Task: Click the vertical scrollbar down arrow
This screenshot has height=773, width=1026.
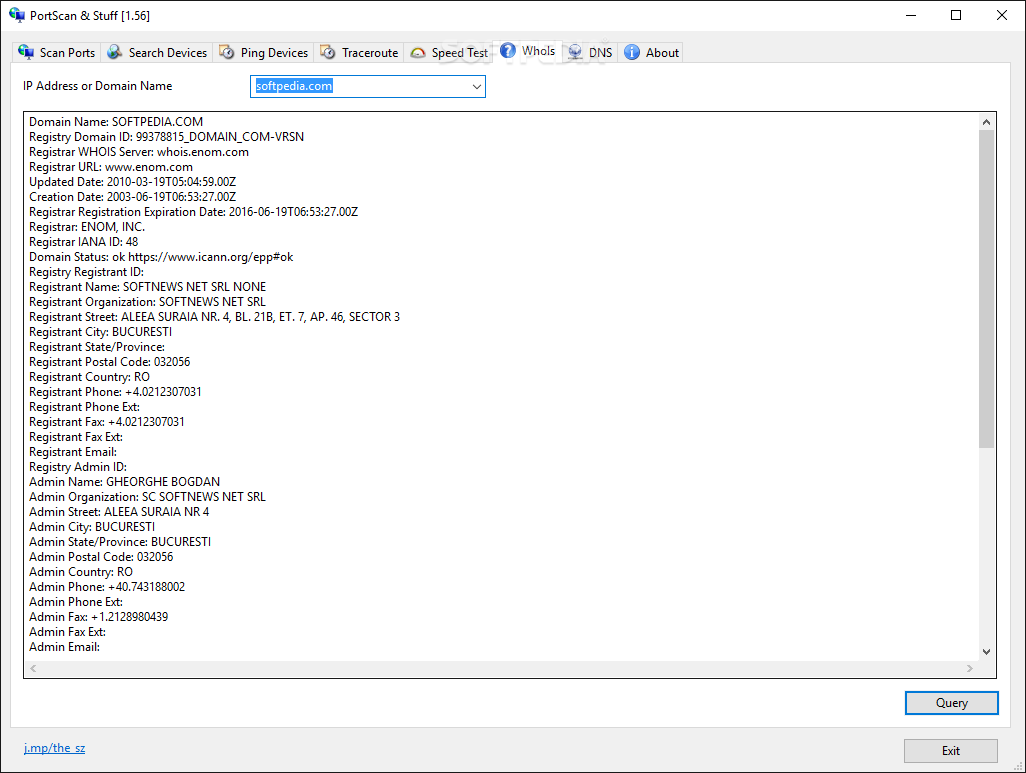Action: click(x=986, y=652)
